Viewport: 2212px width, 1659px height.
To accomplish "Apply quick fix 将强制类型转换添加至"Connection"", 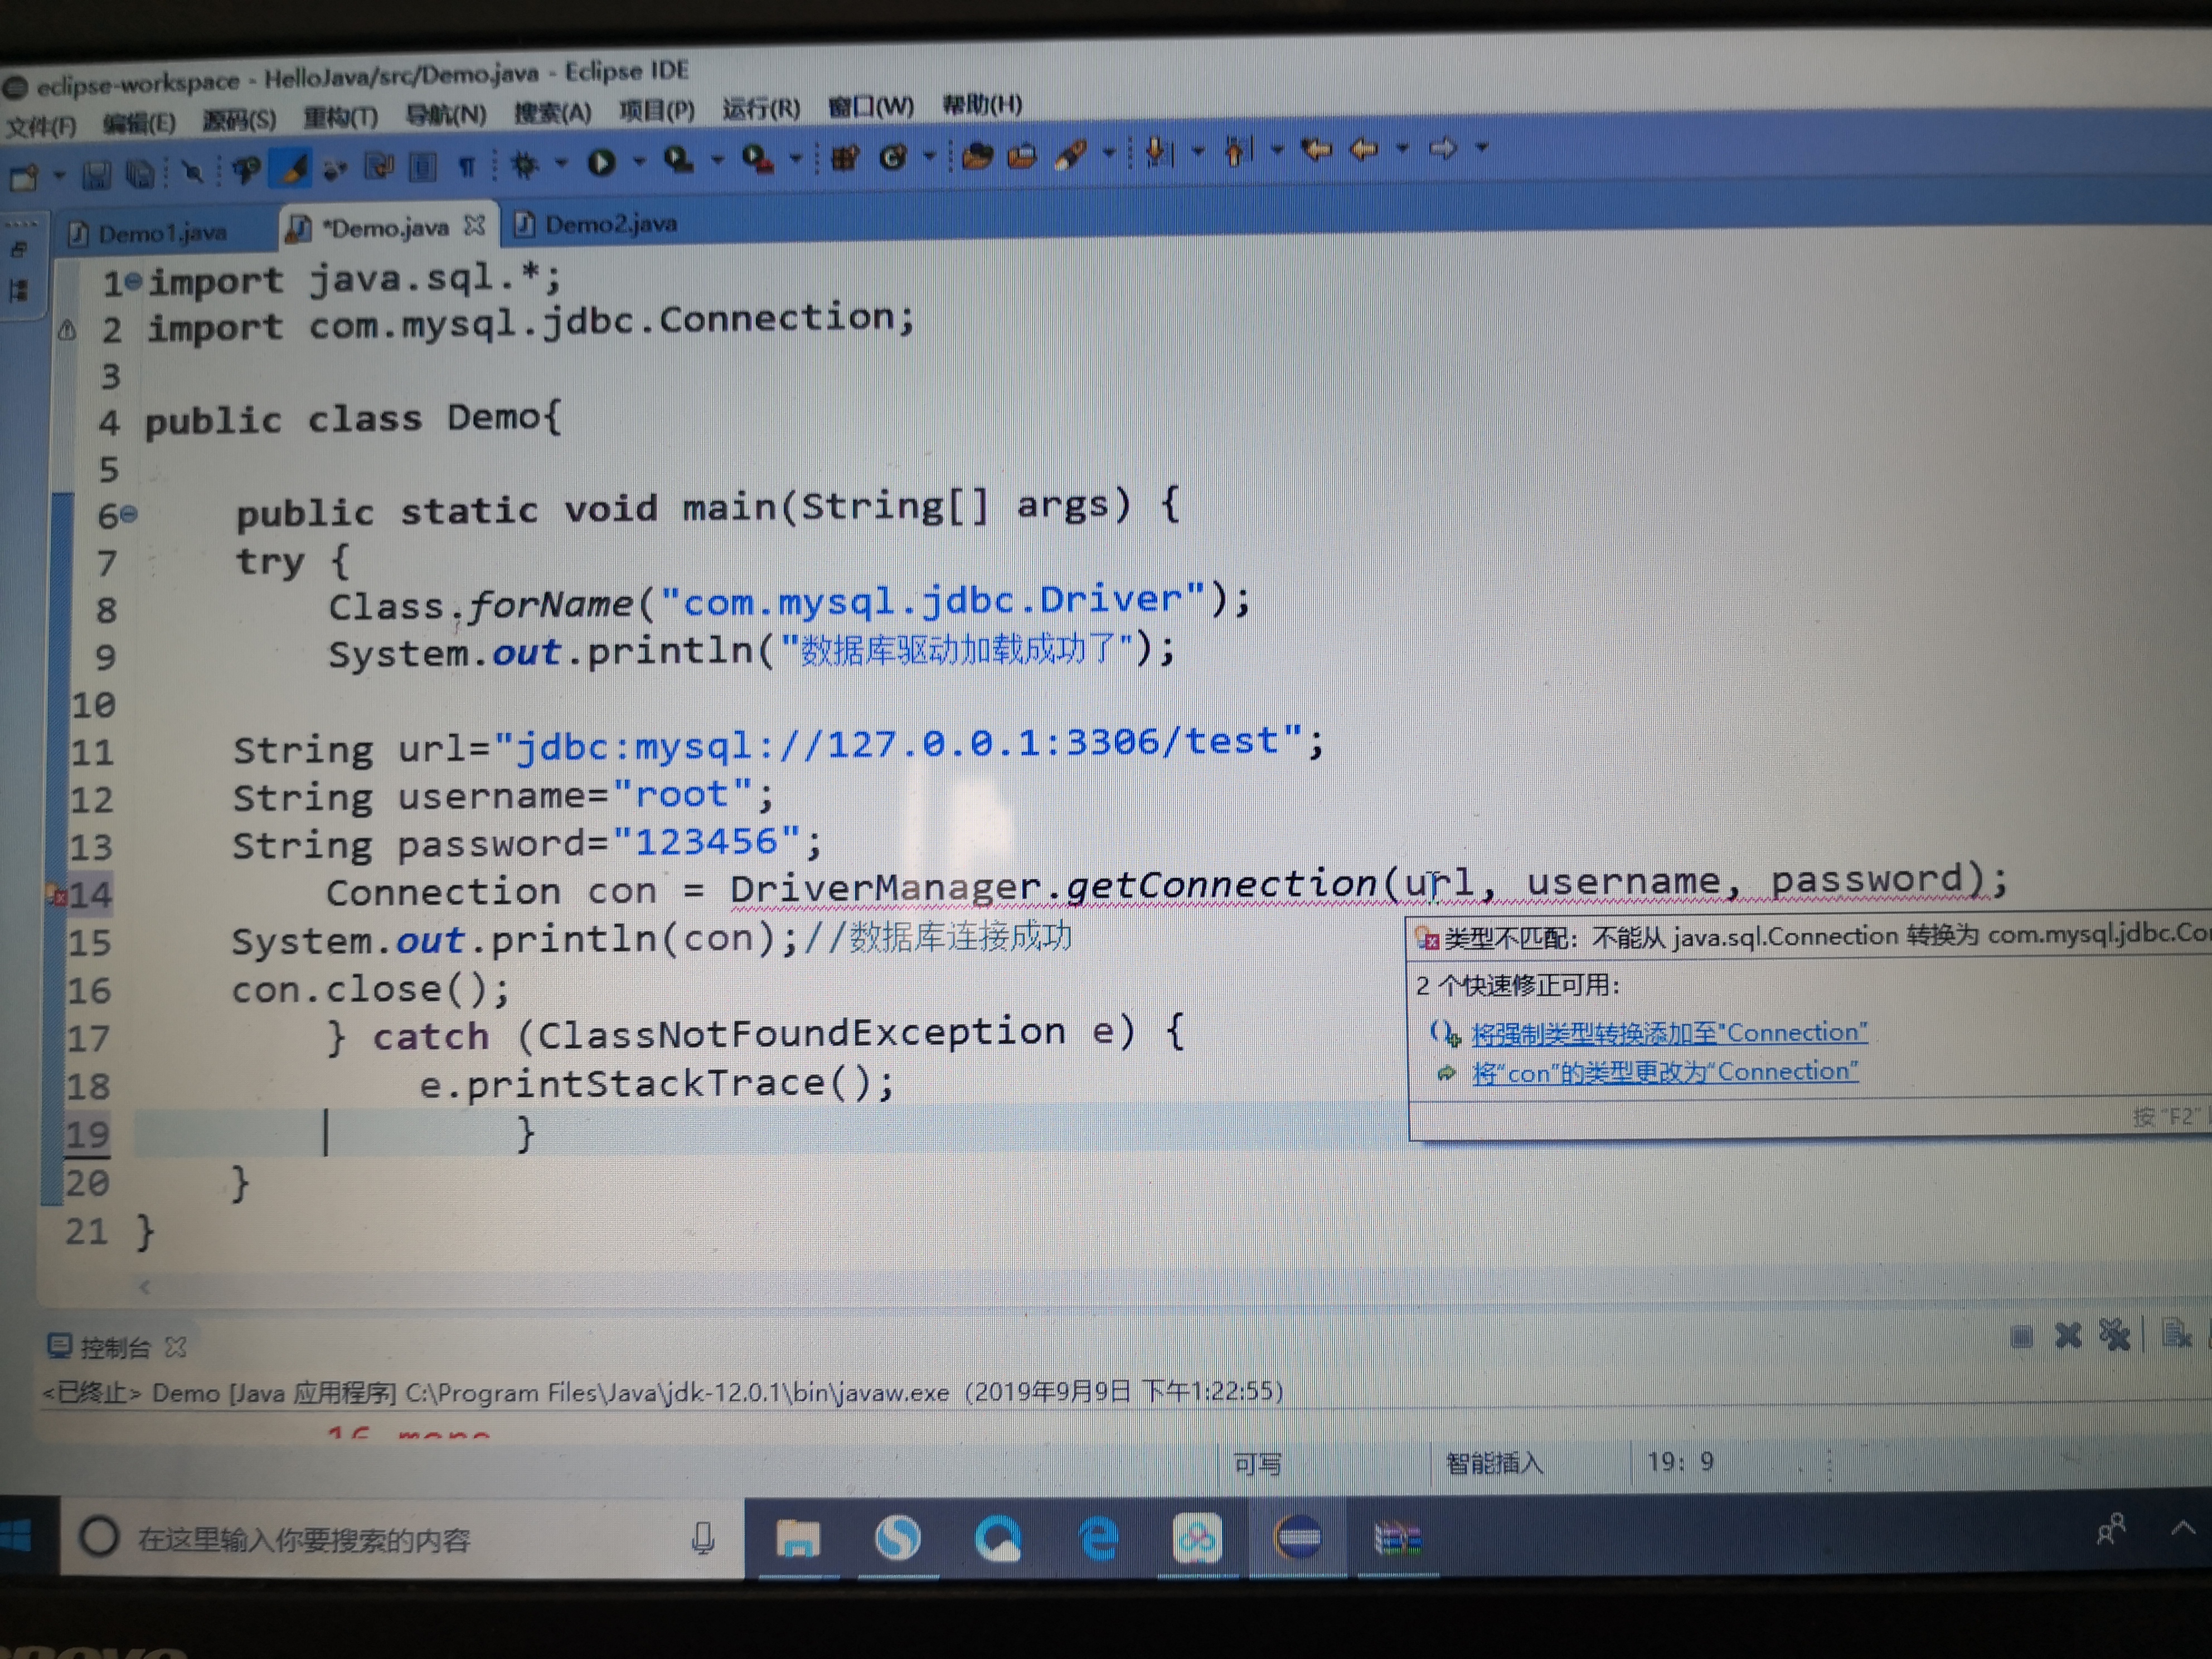I will [1669, 1033].
